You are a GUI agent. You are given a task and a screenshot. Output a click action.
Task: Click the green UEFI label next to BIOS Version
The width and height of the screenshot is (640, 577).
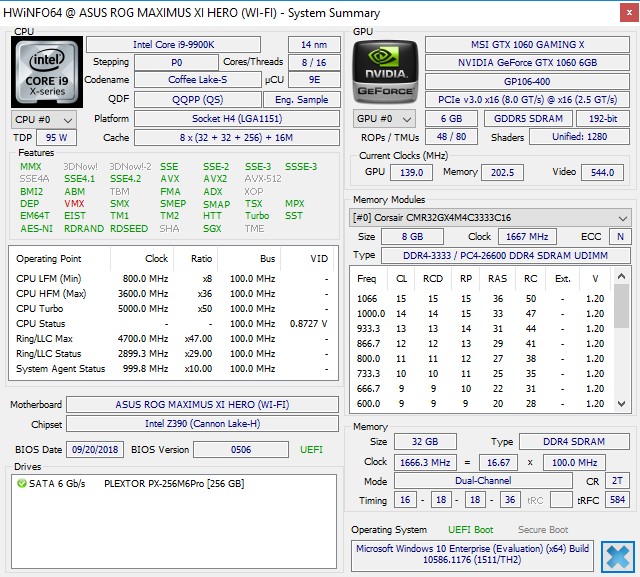(311, 450)
